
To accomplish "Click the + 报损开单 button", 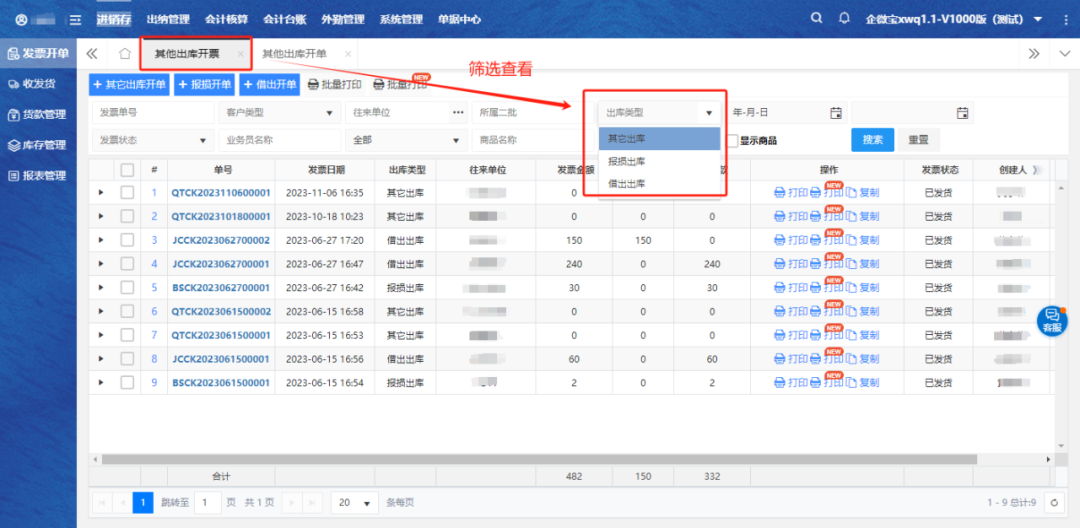I will [205, 85].
